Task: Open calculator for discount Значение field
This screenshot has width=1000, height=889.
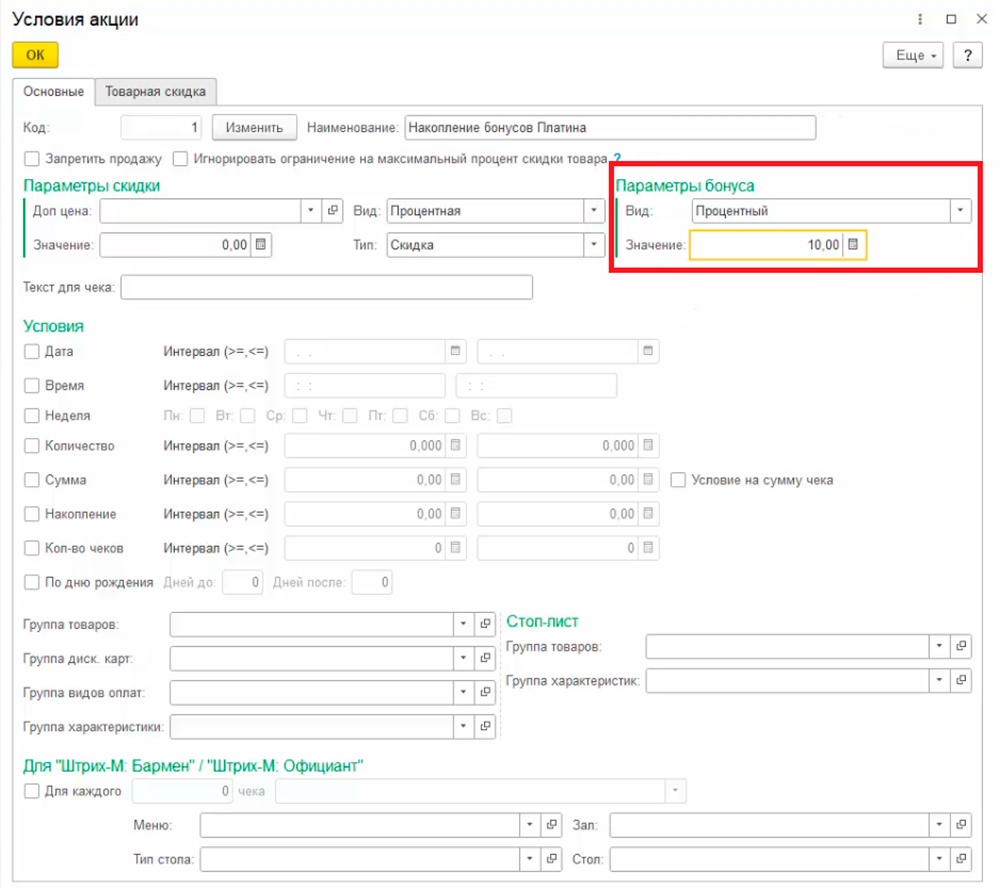Action: (x=260, y=245)
